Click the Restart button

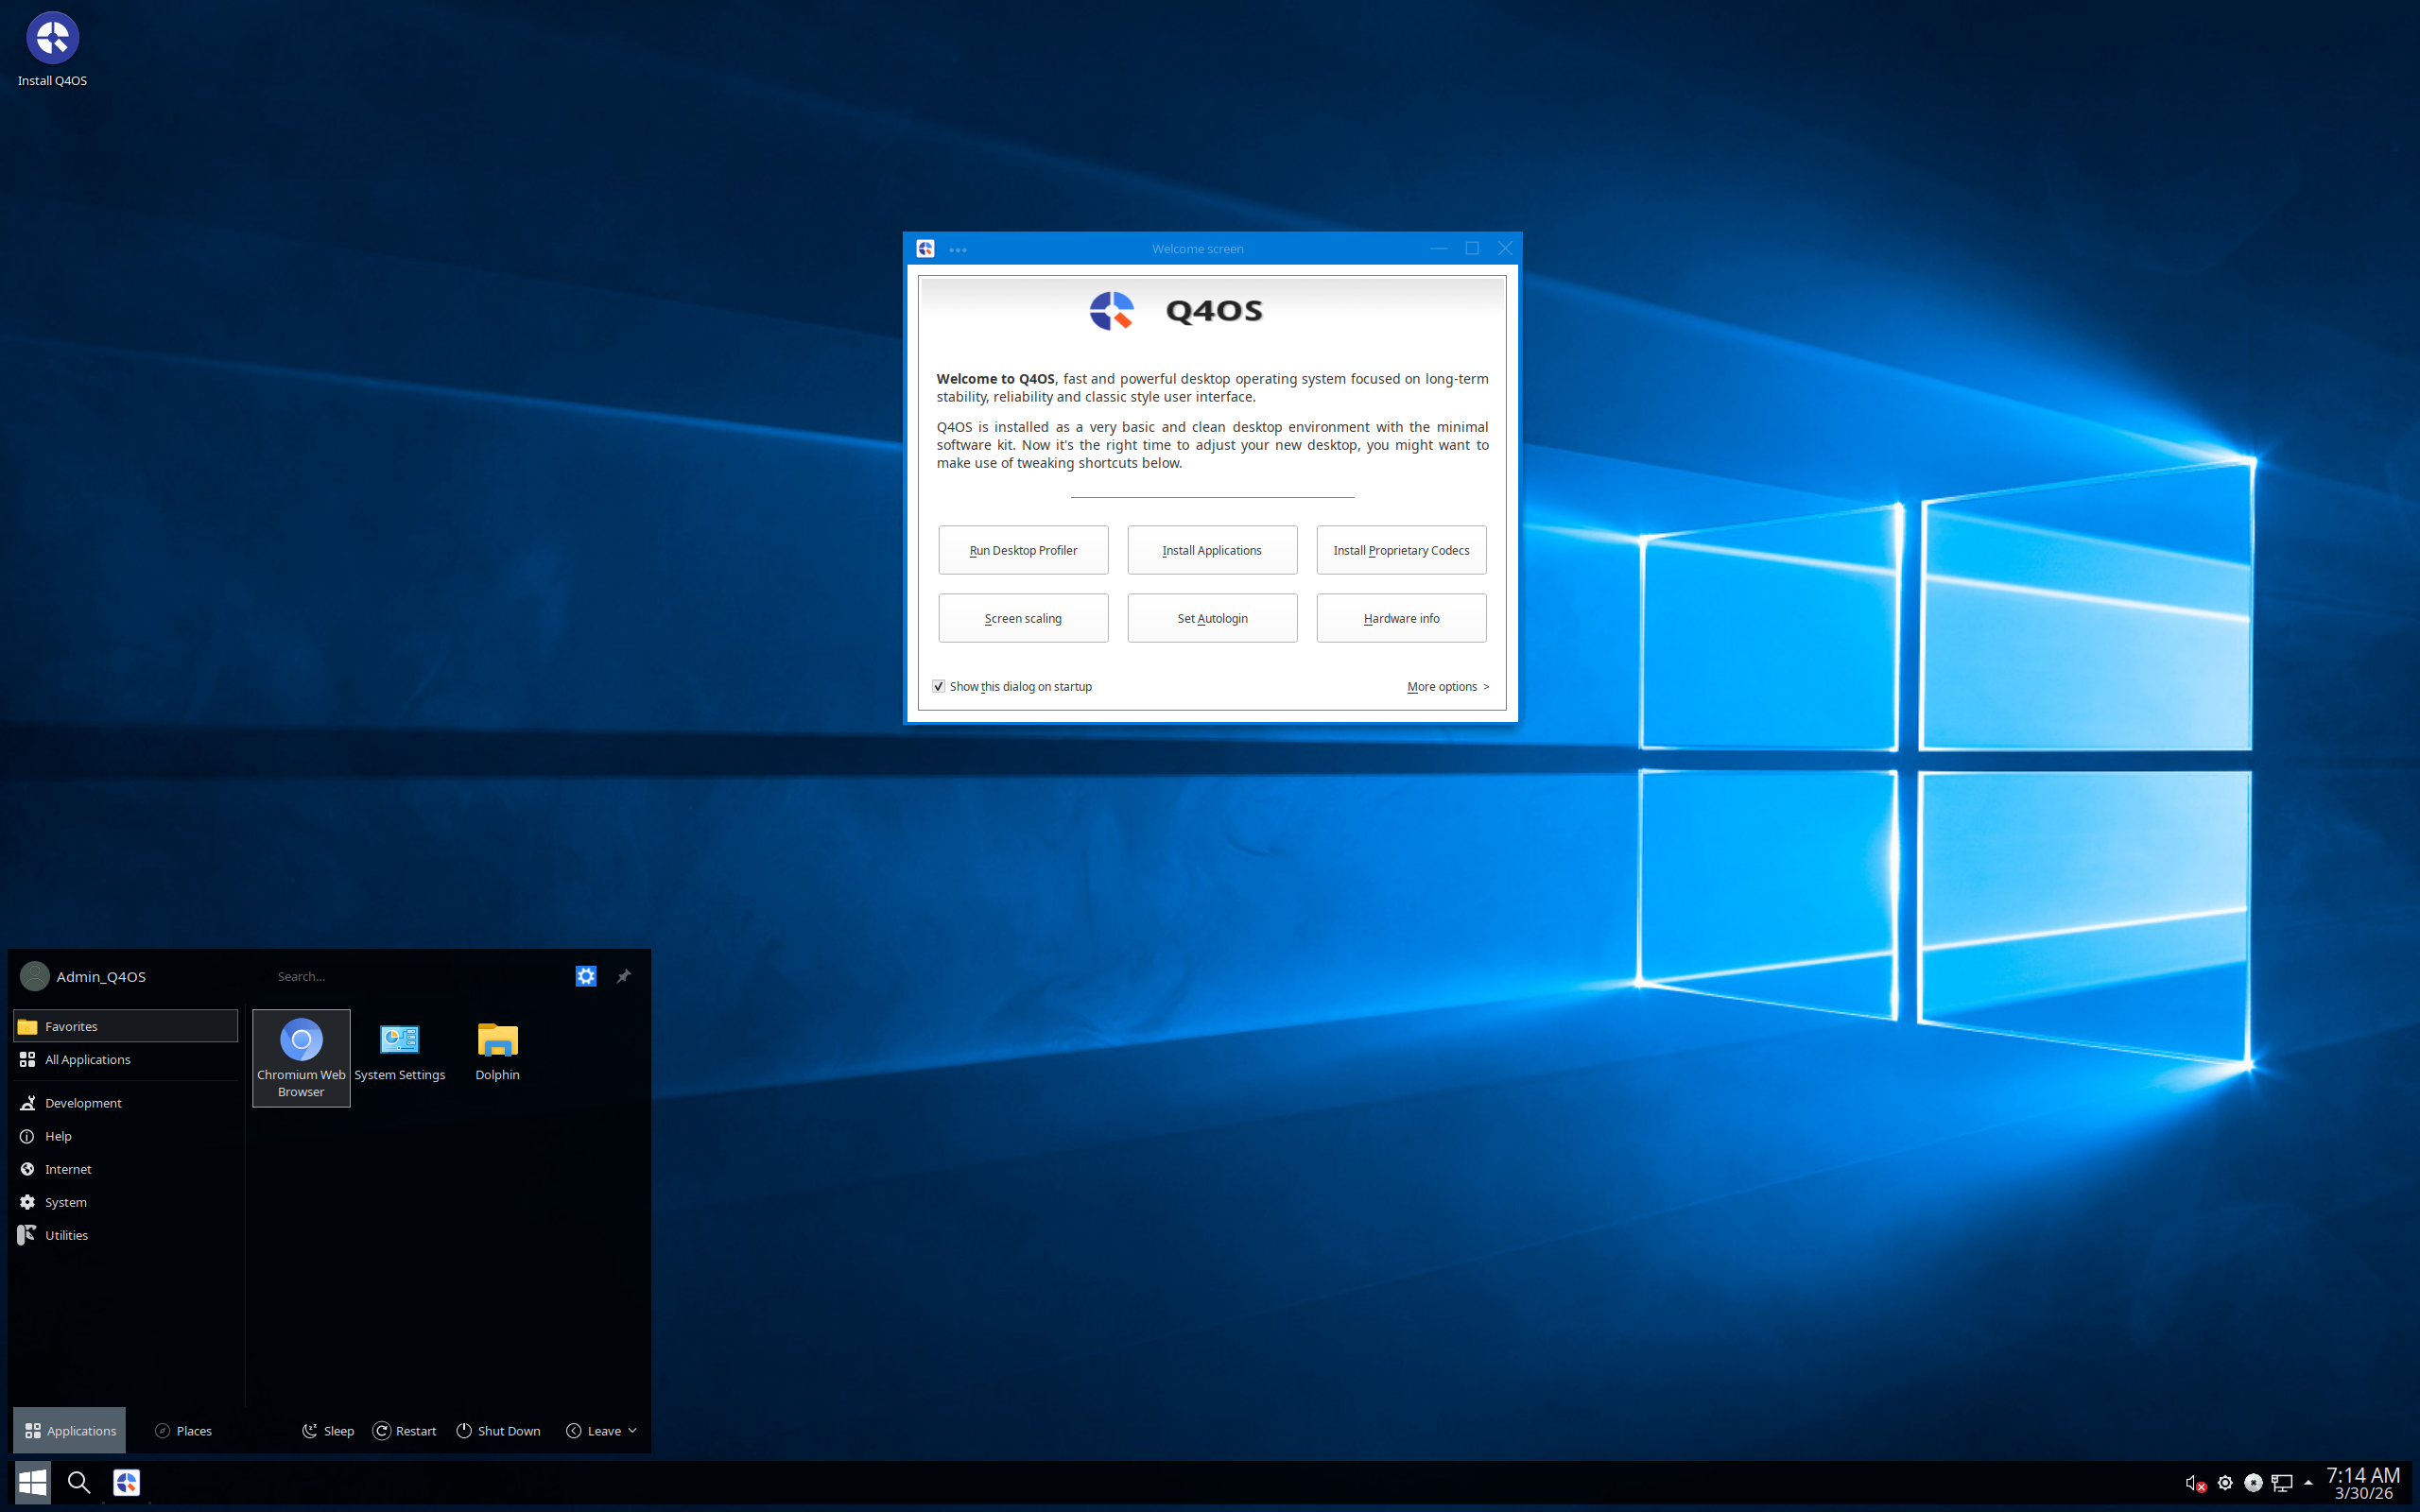(x=405, y=1431)
